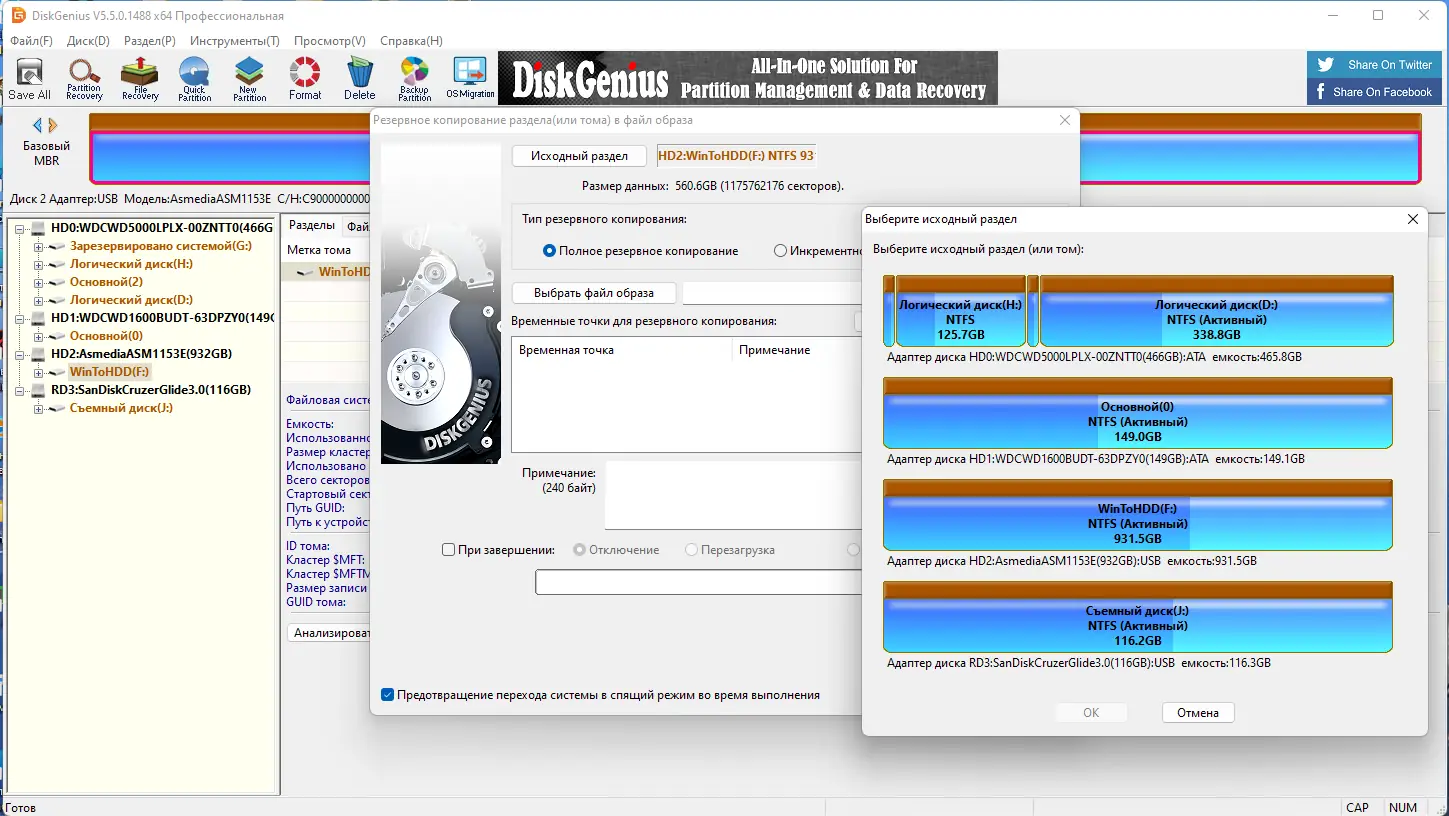Switch to the Разделы tab
Screen dimensions: 1449x816
pyautogui.click(x=311, y=226)
